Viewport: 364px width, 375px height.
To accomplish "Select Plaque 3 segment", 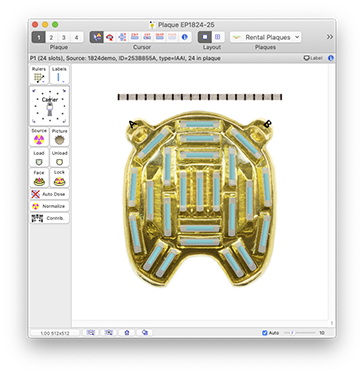I will pyautogui.click(x=64, y=37).
